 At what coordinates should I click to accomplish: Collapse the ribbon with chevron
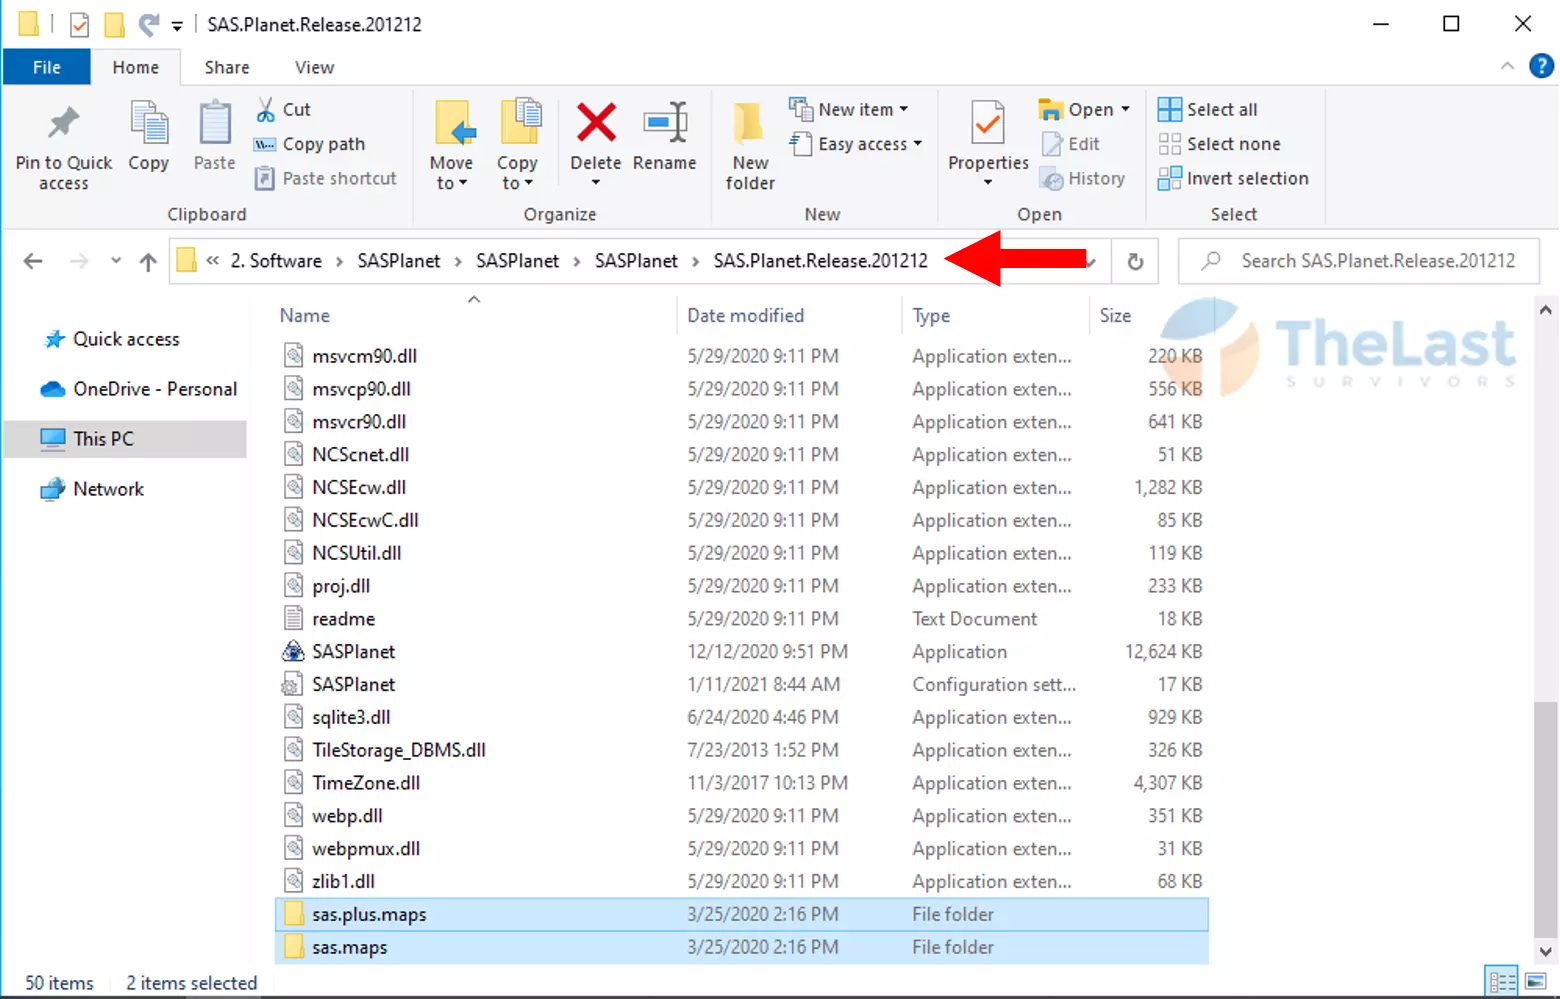(x=1507, y=66)
